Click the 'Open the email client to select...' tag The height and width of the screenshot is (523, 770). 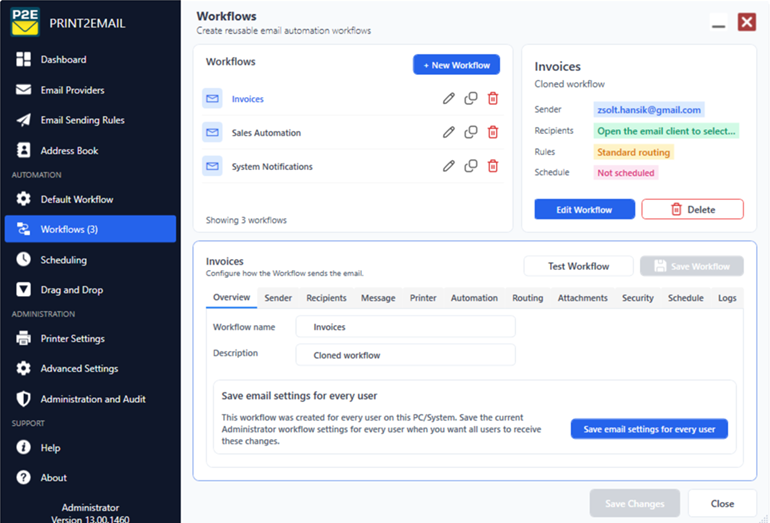666,131
